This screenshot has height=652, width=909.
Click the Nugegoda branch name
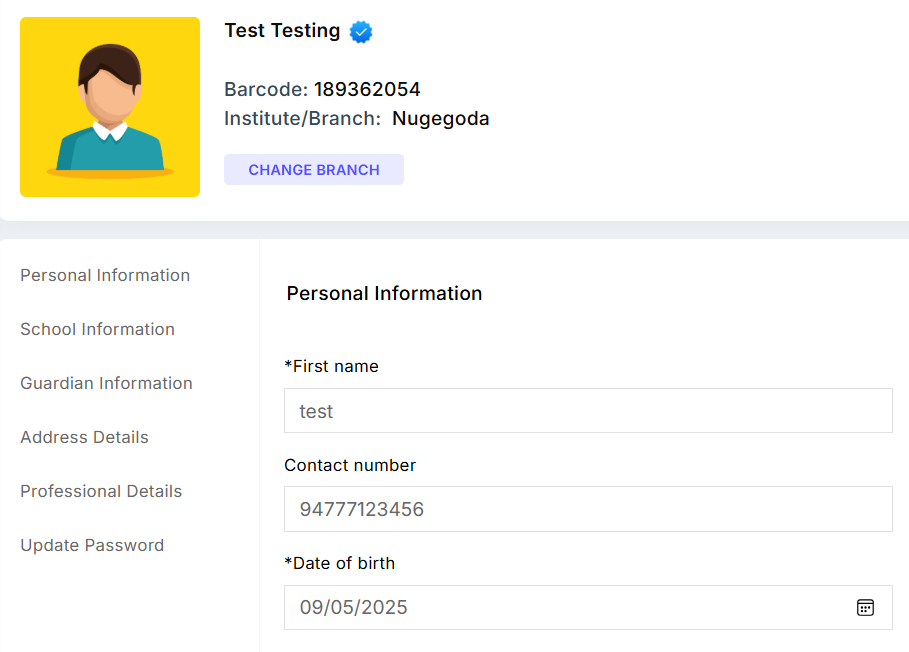440,119
